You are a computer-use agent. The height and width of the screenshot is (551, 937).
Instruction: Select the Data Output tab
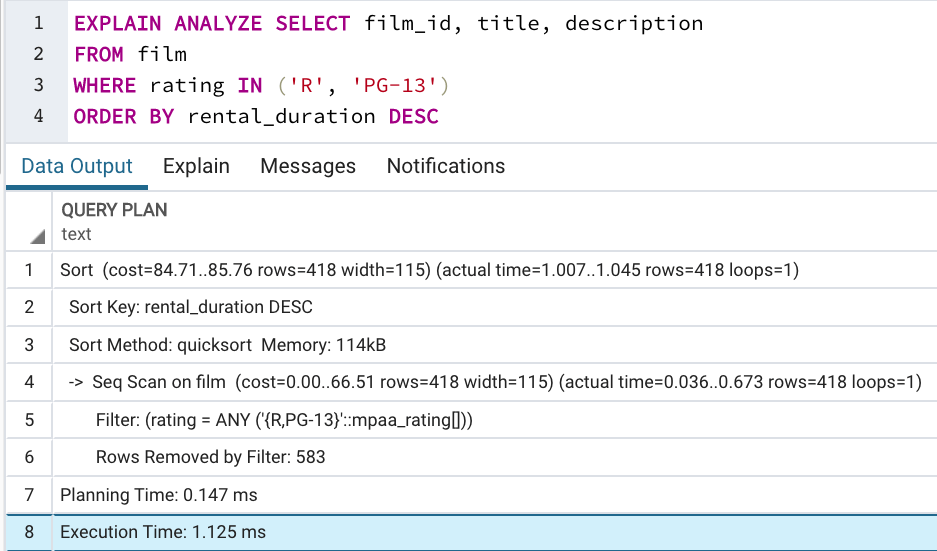pyautogui.click(x=76, y=166)
